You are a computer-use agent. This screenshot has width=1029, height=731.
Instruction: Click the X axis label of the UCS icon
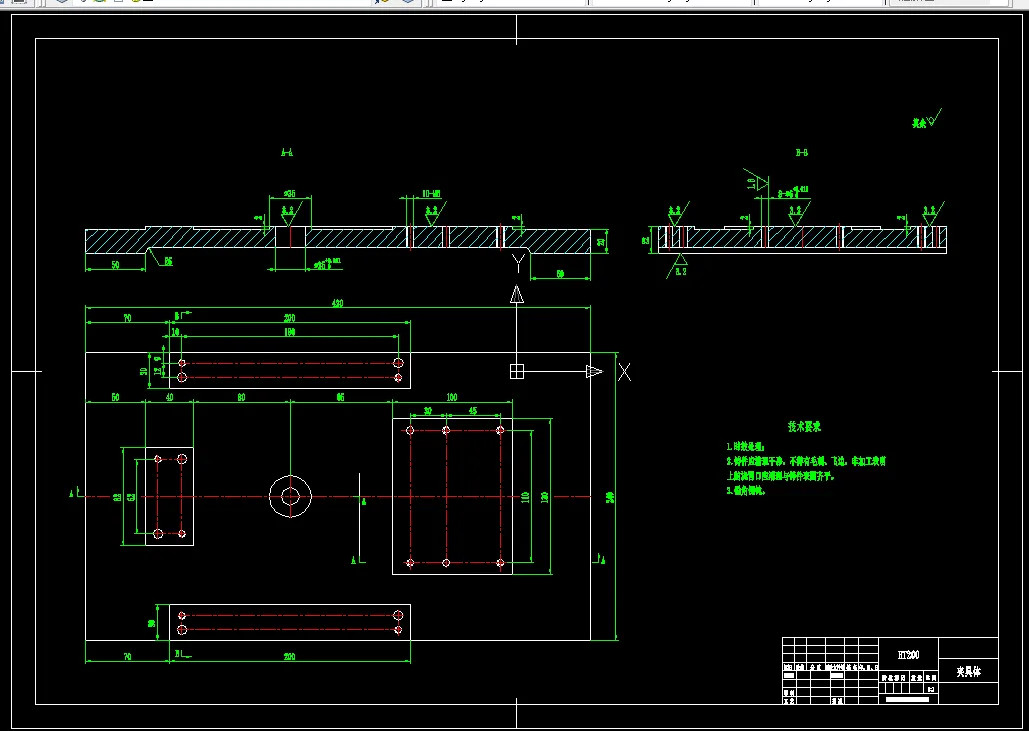click(624, 372)
